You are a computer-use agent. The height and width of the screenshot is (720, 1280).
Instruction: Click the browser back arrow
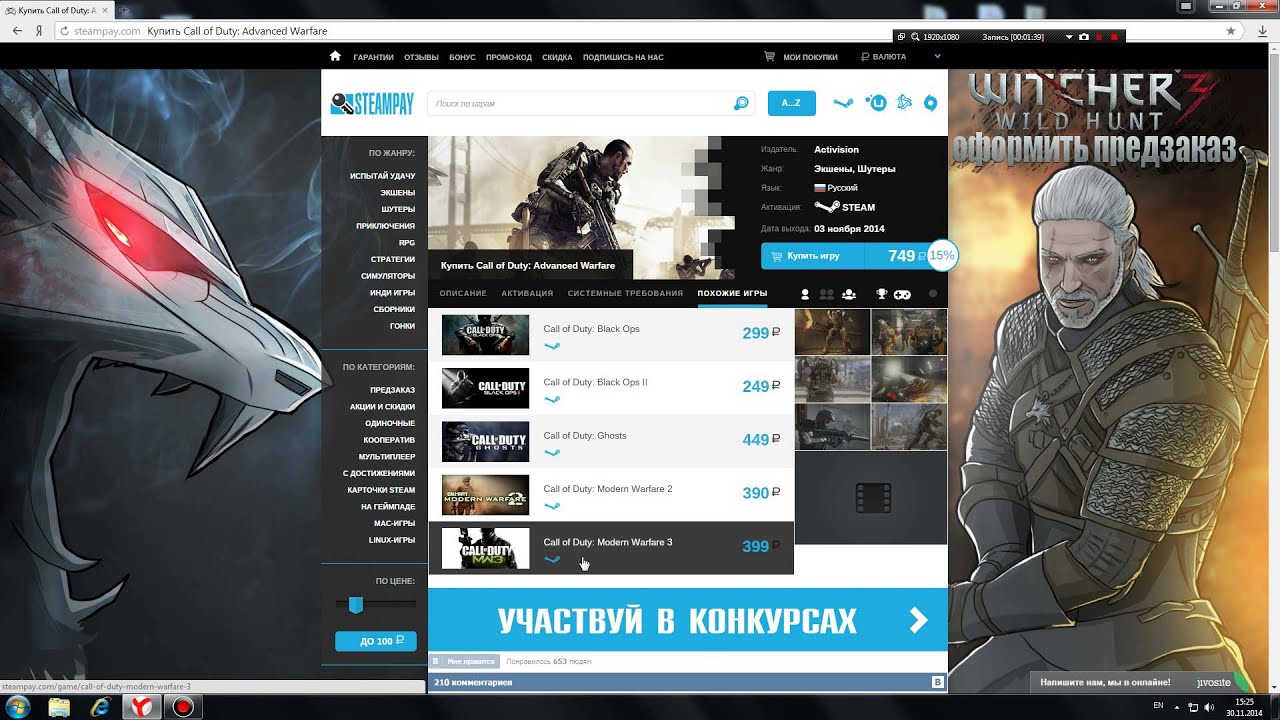(x=16, y=31)
